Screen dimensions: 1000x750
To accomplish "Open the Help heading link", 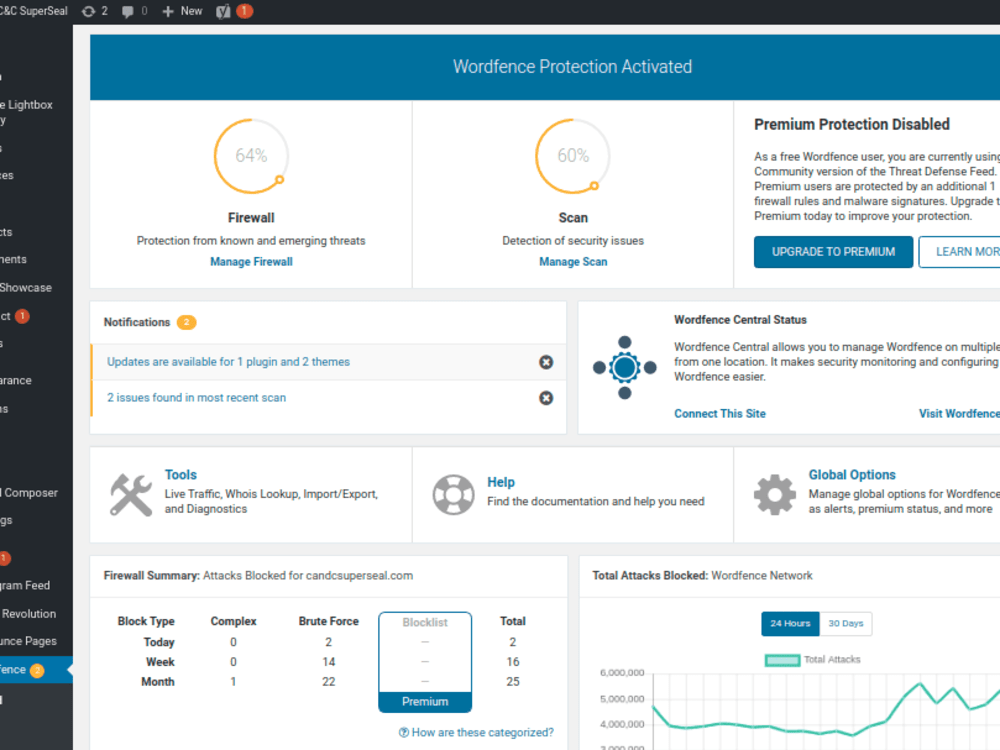I will coord(501,482).
